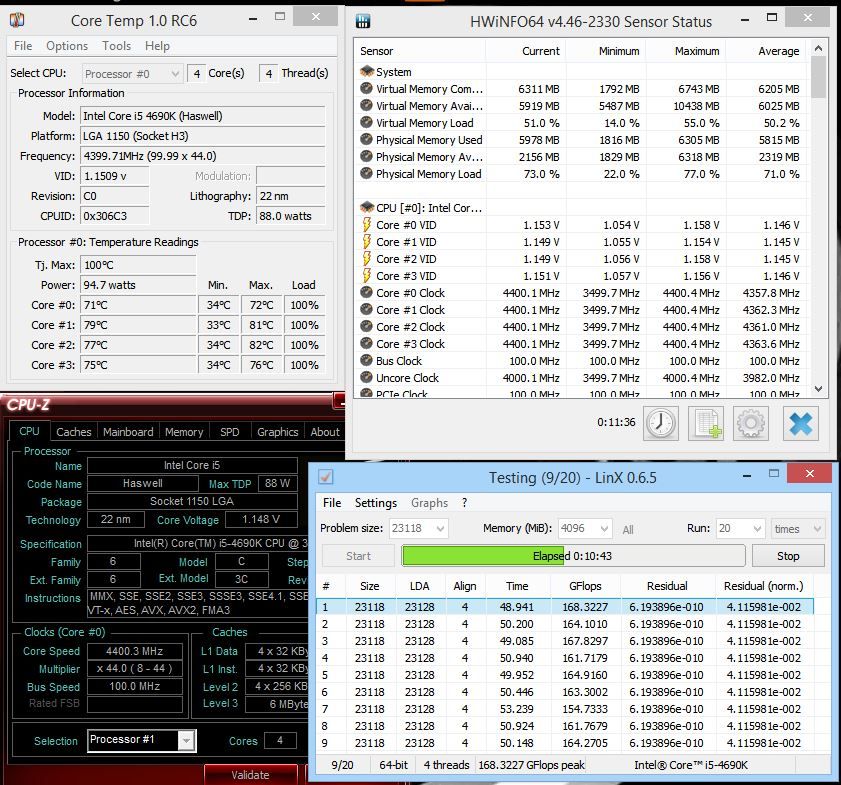The height and width of the screenshot is (785, 841).
Task: Click the Uncore Clock gauge icon
Action: click(366, 377)
